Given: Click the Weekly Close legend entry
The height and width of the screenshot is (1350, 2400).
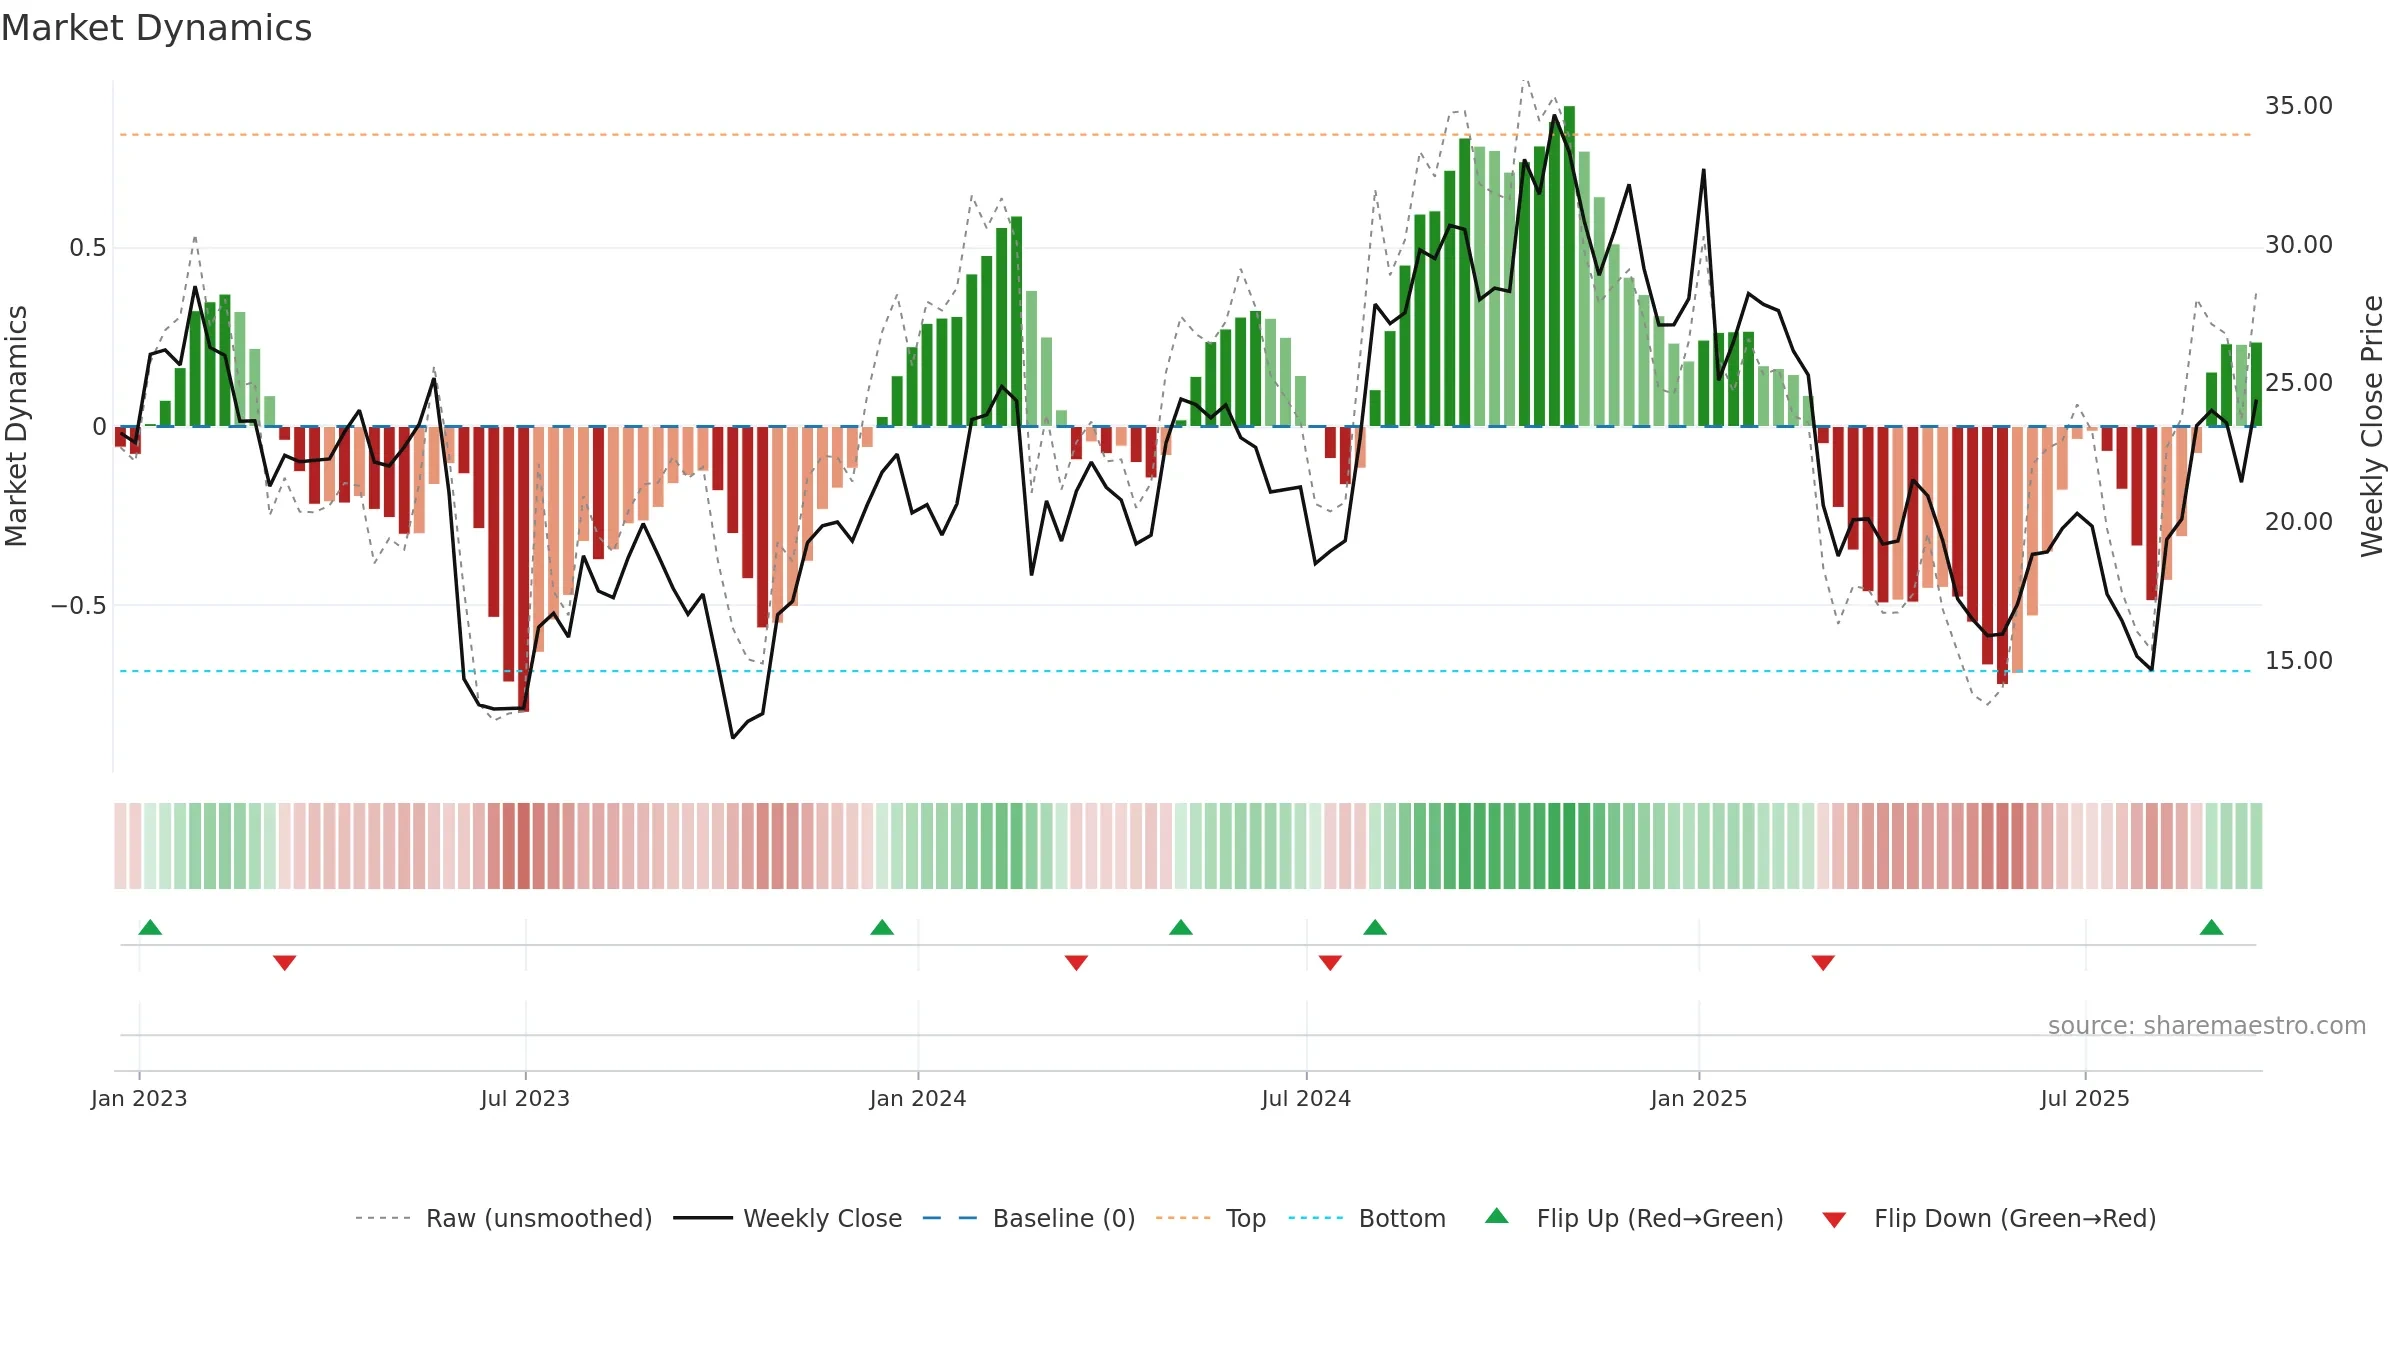Looking at the screenshot, I should tap(788, 1218).
